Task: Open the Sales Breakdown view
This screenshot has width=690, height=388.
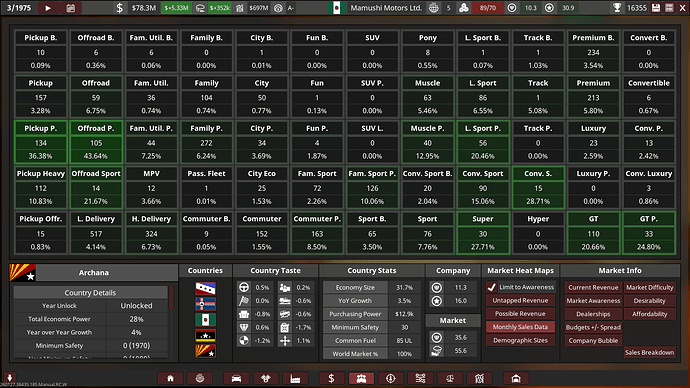Action: point(650,352)
